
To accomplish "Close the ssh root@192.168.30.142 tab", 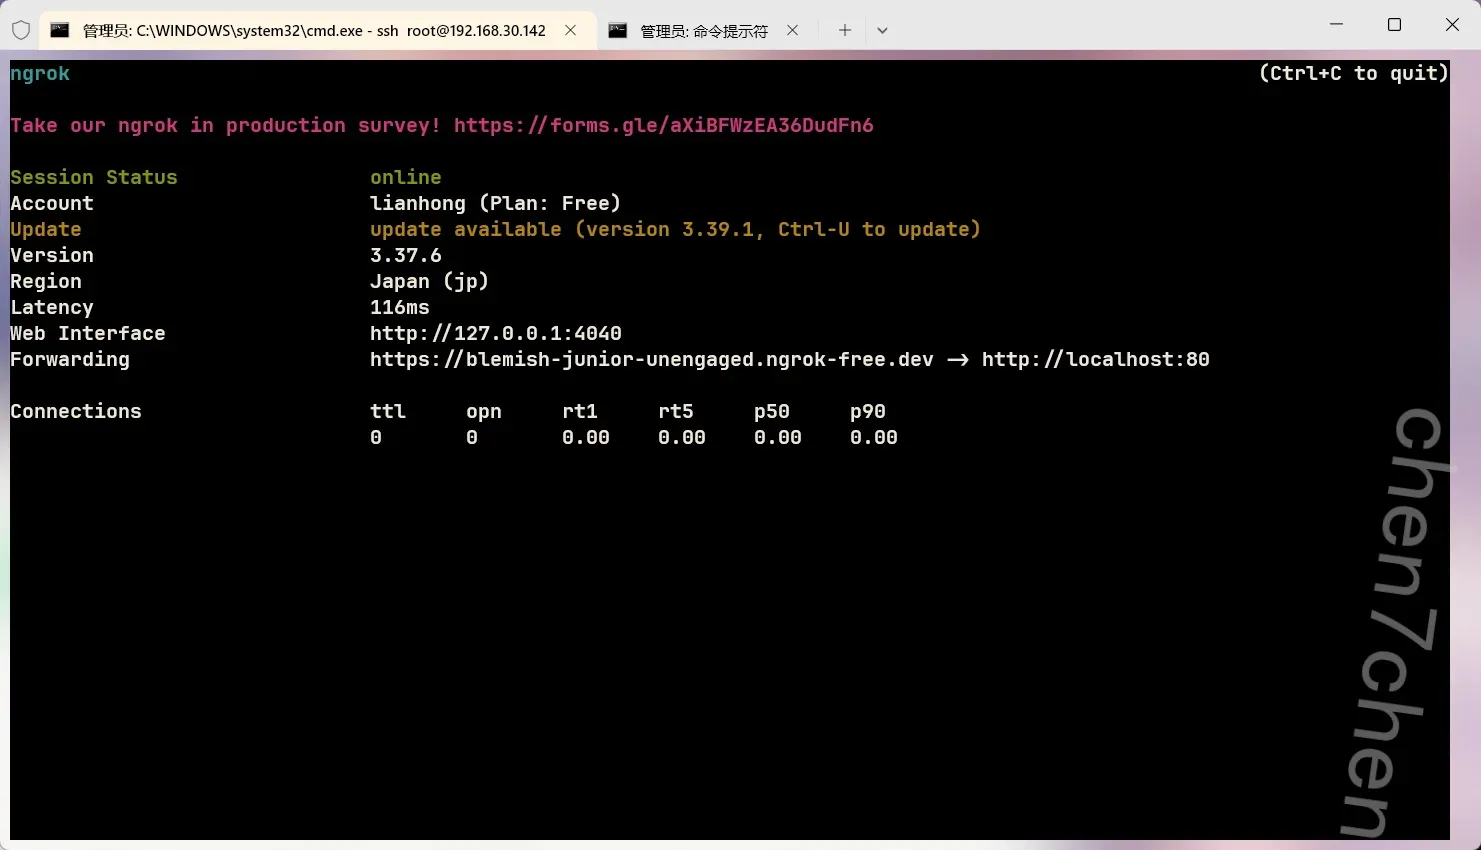I will click(570, 30).
